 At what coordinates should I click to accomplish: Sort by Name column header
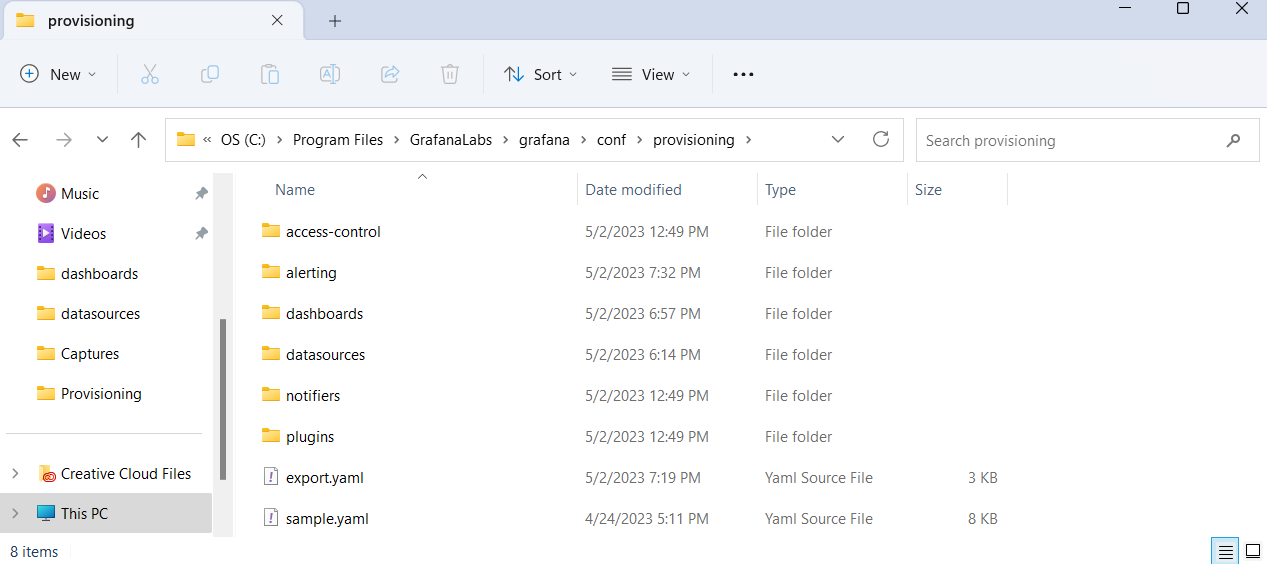point(295,189)
